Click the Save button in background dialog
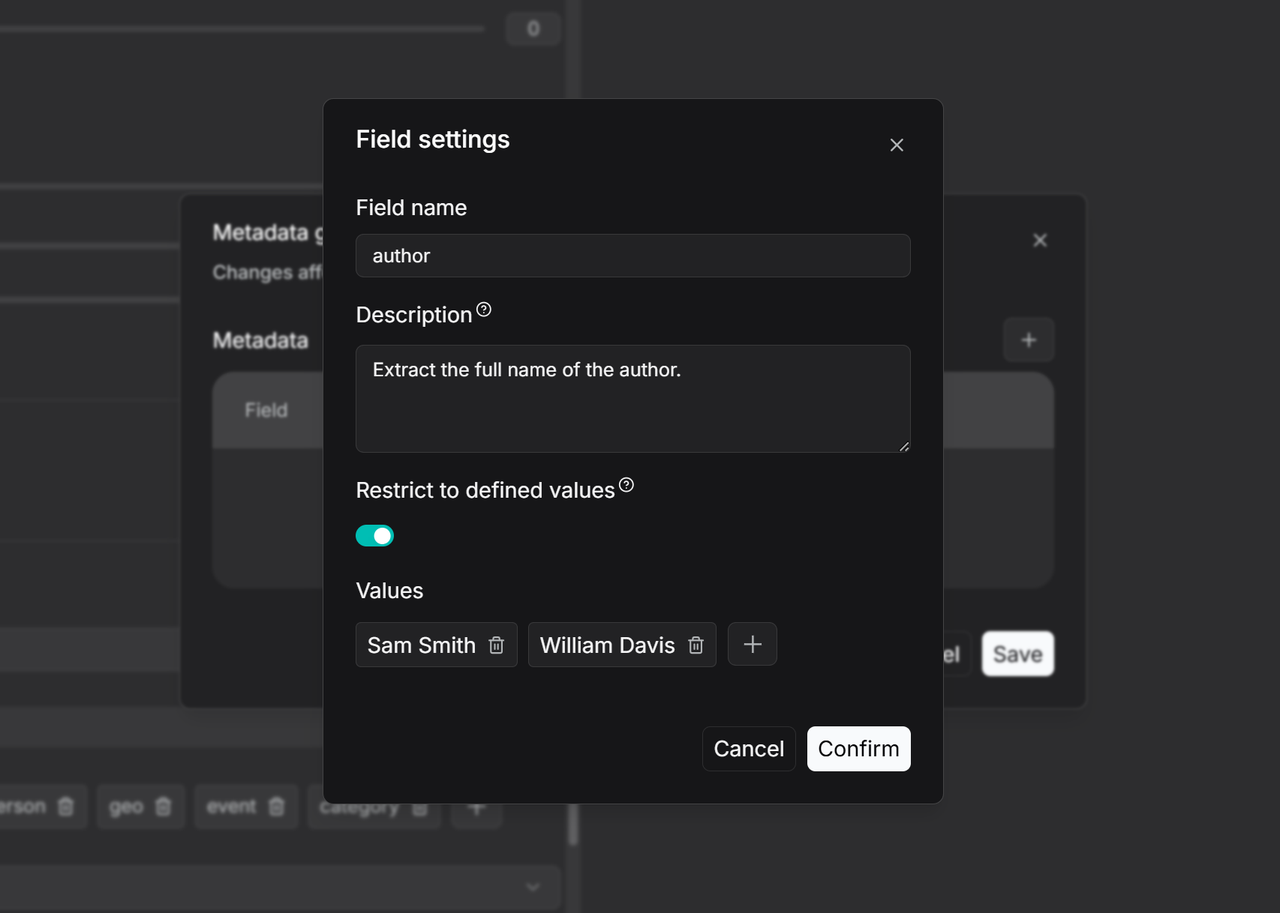The image size is (1280, 913). pyautogui.click(x=1017, y=654)
